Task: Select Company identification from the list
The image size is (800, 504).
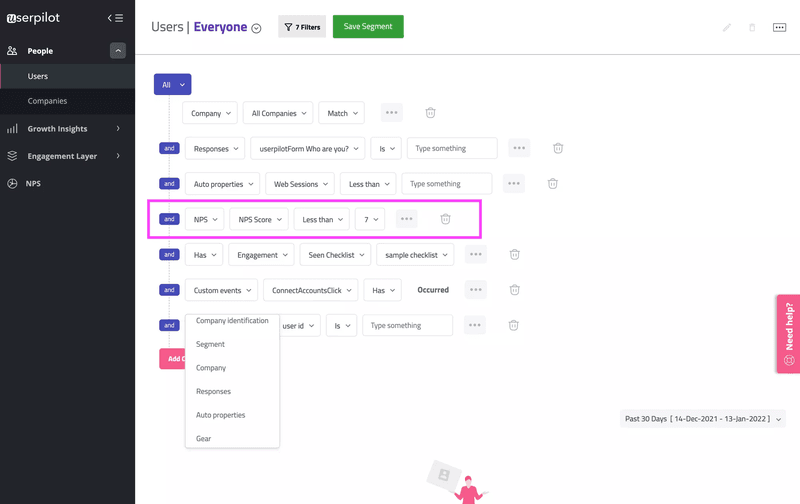Action: tap(232, 321)
